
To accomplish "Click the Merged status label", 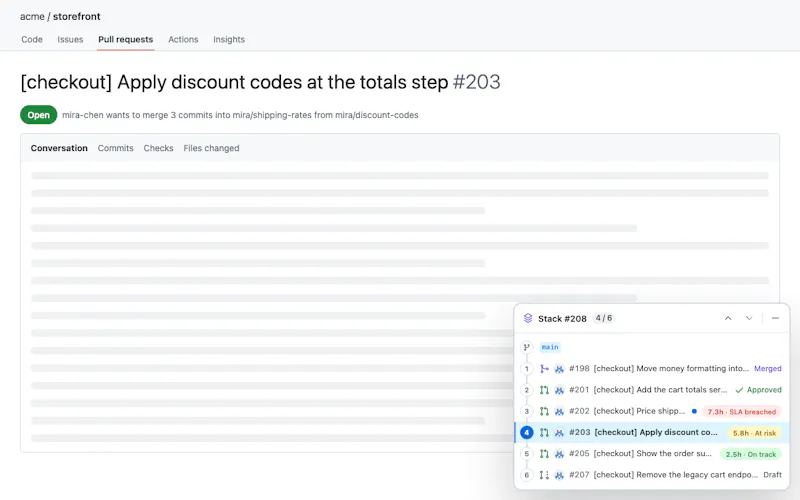I will pyautogui.click(x=768, y=369).
